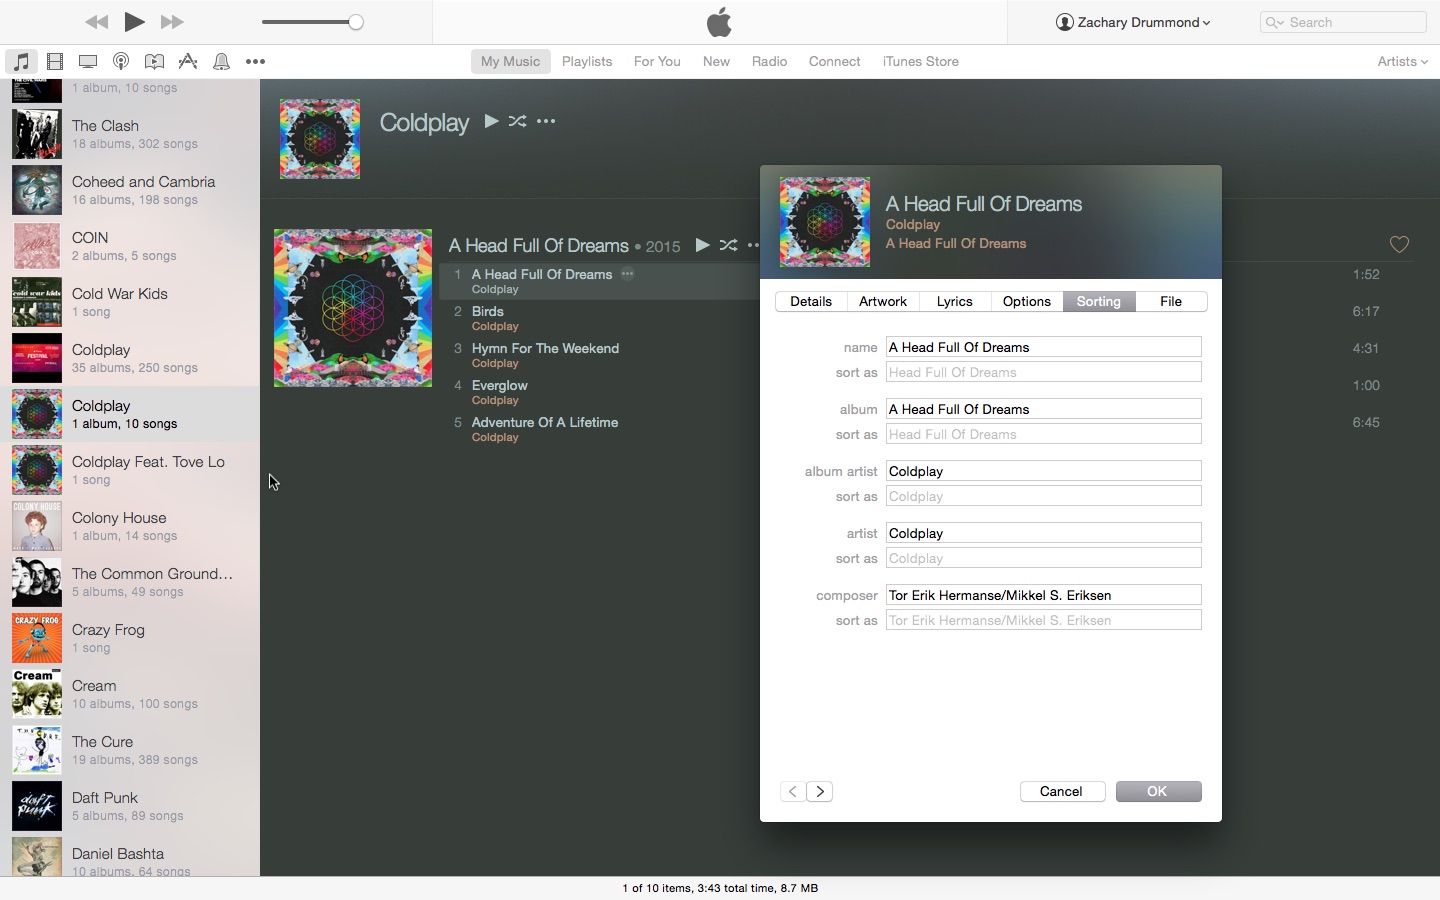Click the rewind previous track button
The height and width of the screenshot is (900, 1440).
(97, 22)
